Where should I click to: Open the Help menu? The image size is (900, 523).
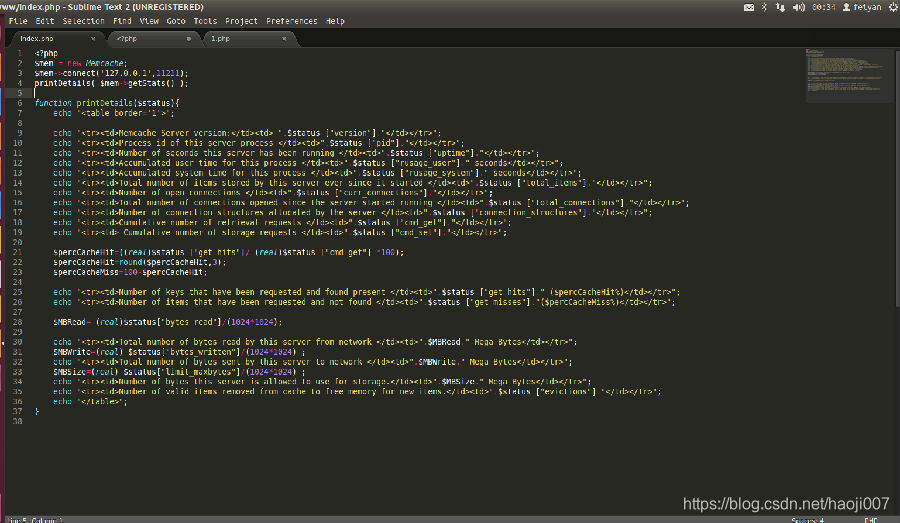pos(335,21)
